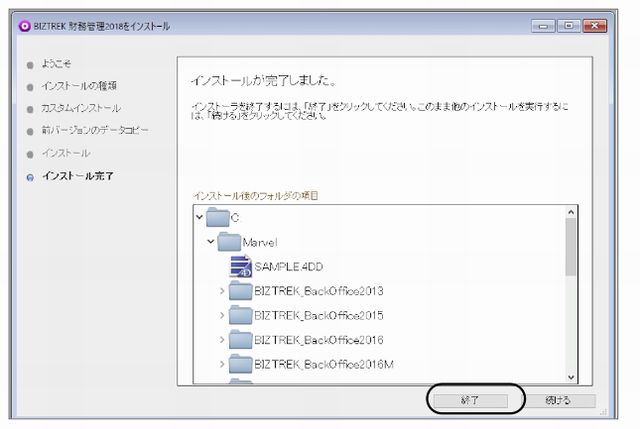The height and width of the screenshot is (429, 640).
Task: Select the カスタムインストール step bullet
Action: [31, 109]
